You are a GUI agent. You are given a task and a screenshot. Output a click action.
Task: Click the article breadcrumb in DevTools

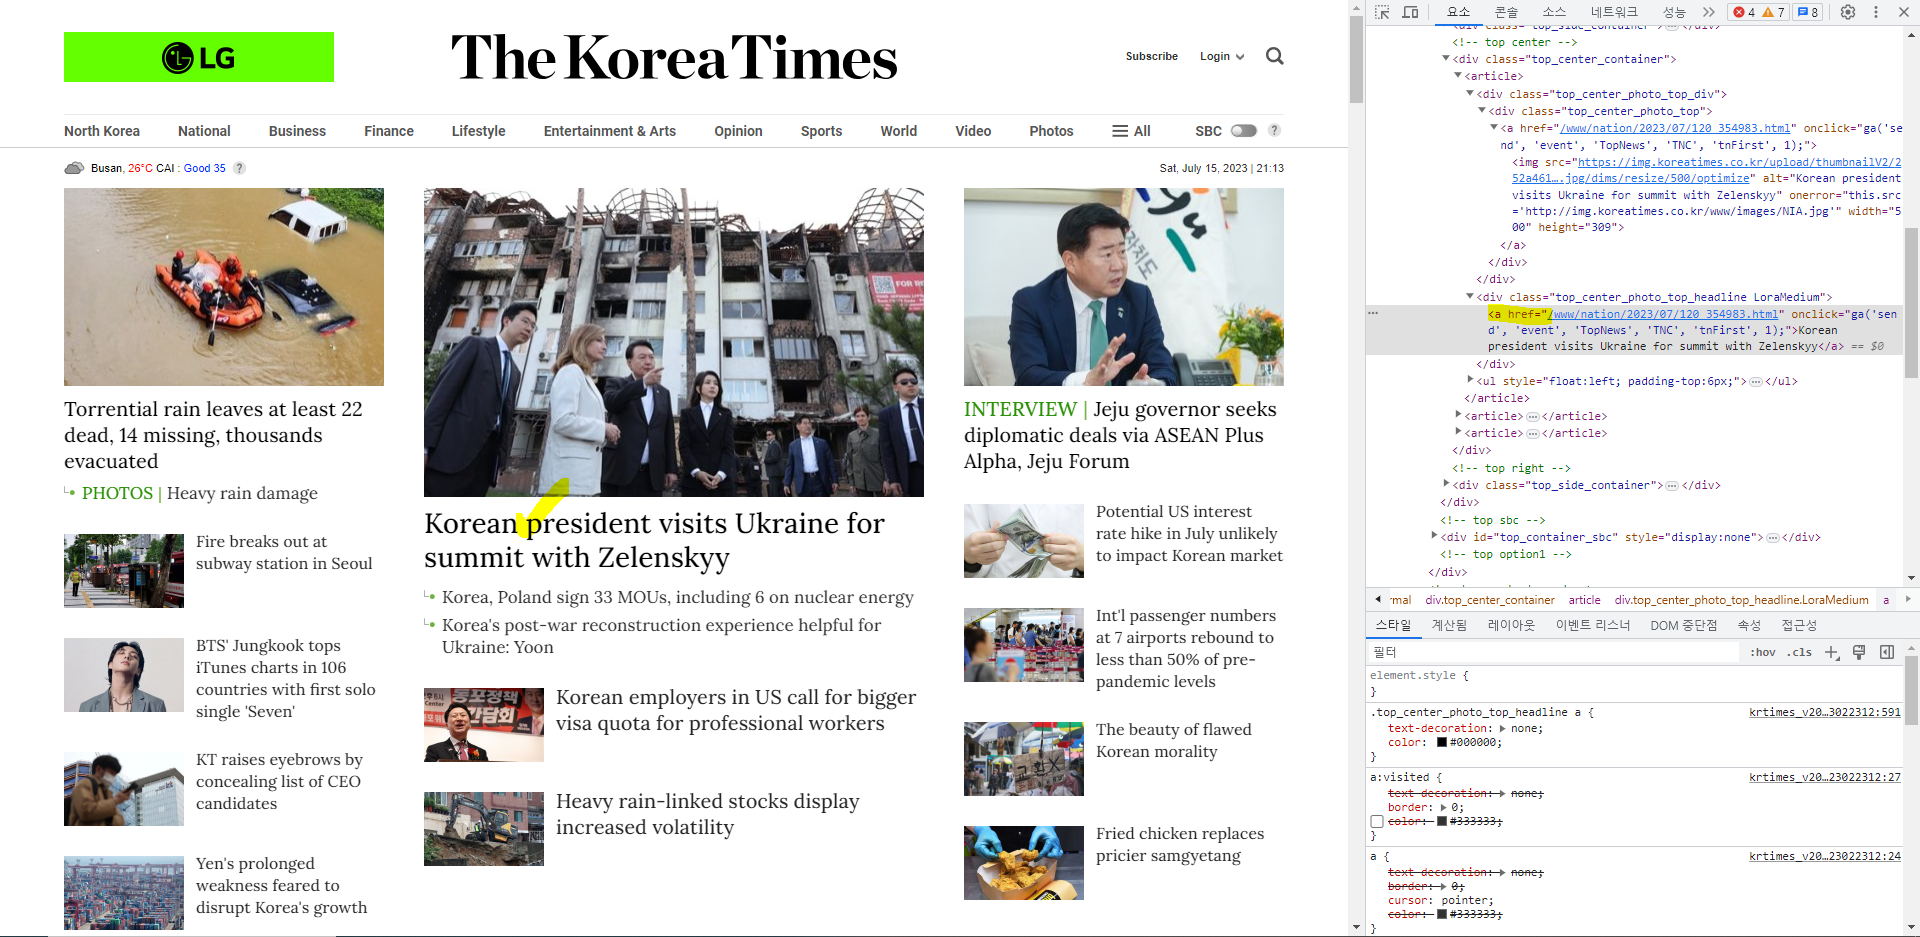pyautogui.click(x=1584, y=600)
